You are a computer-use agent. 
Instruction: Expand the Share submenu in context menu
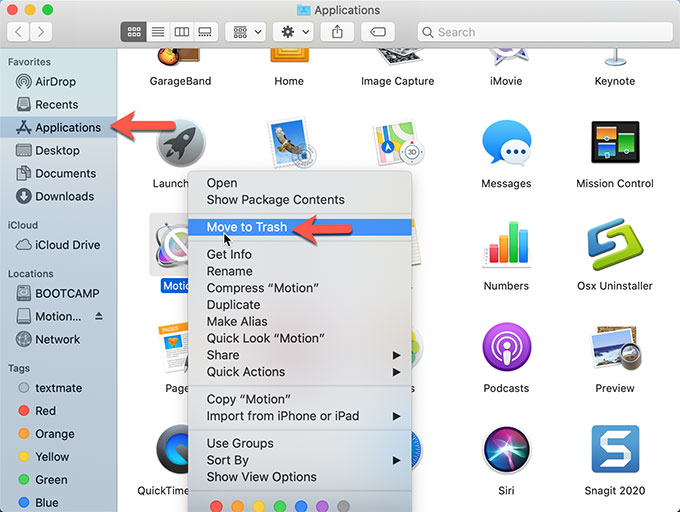coord(300,355)
